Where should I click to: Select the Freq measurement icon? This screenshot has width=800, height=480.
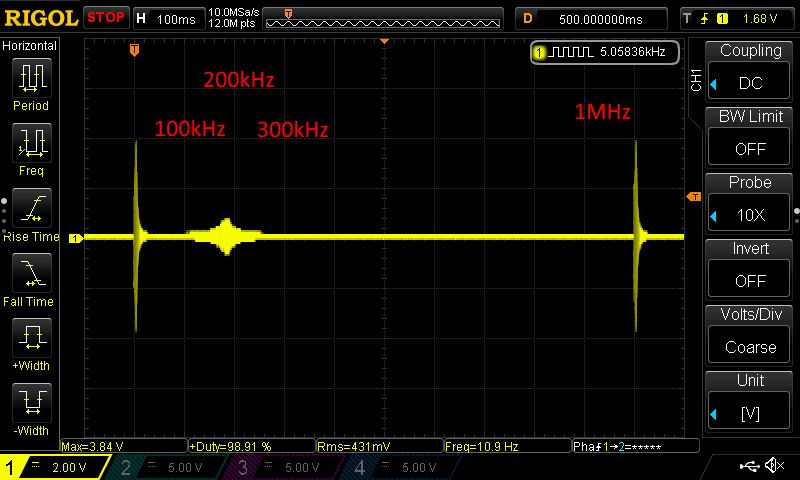32,143
